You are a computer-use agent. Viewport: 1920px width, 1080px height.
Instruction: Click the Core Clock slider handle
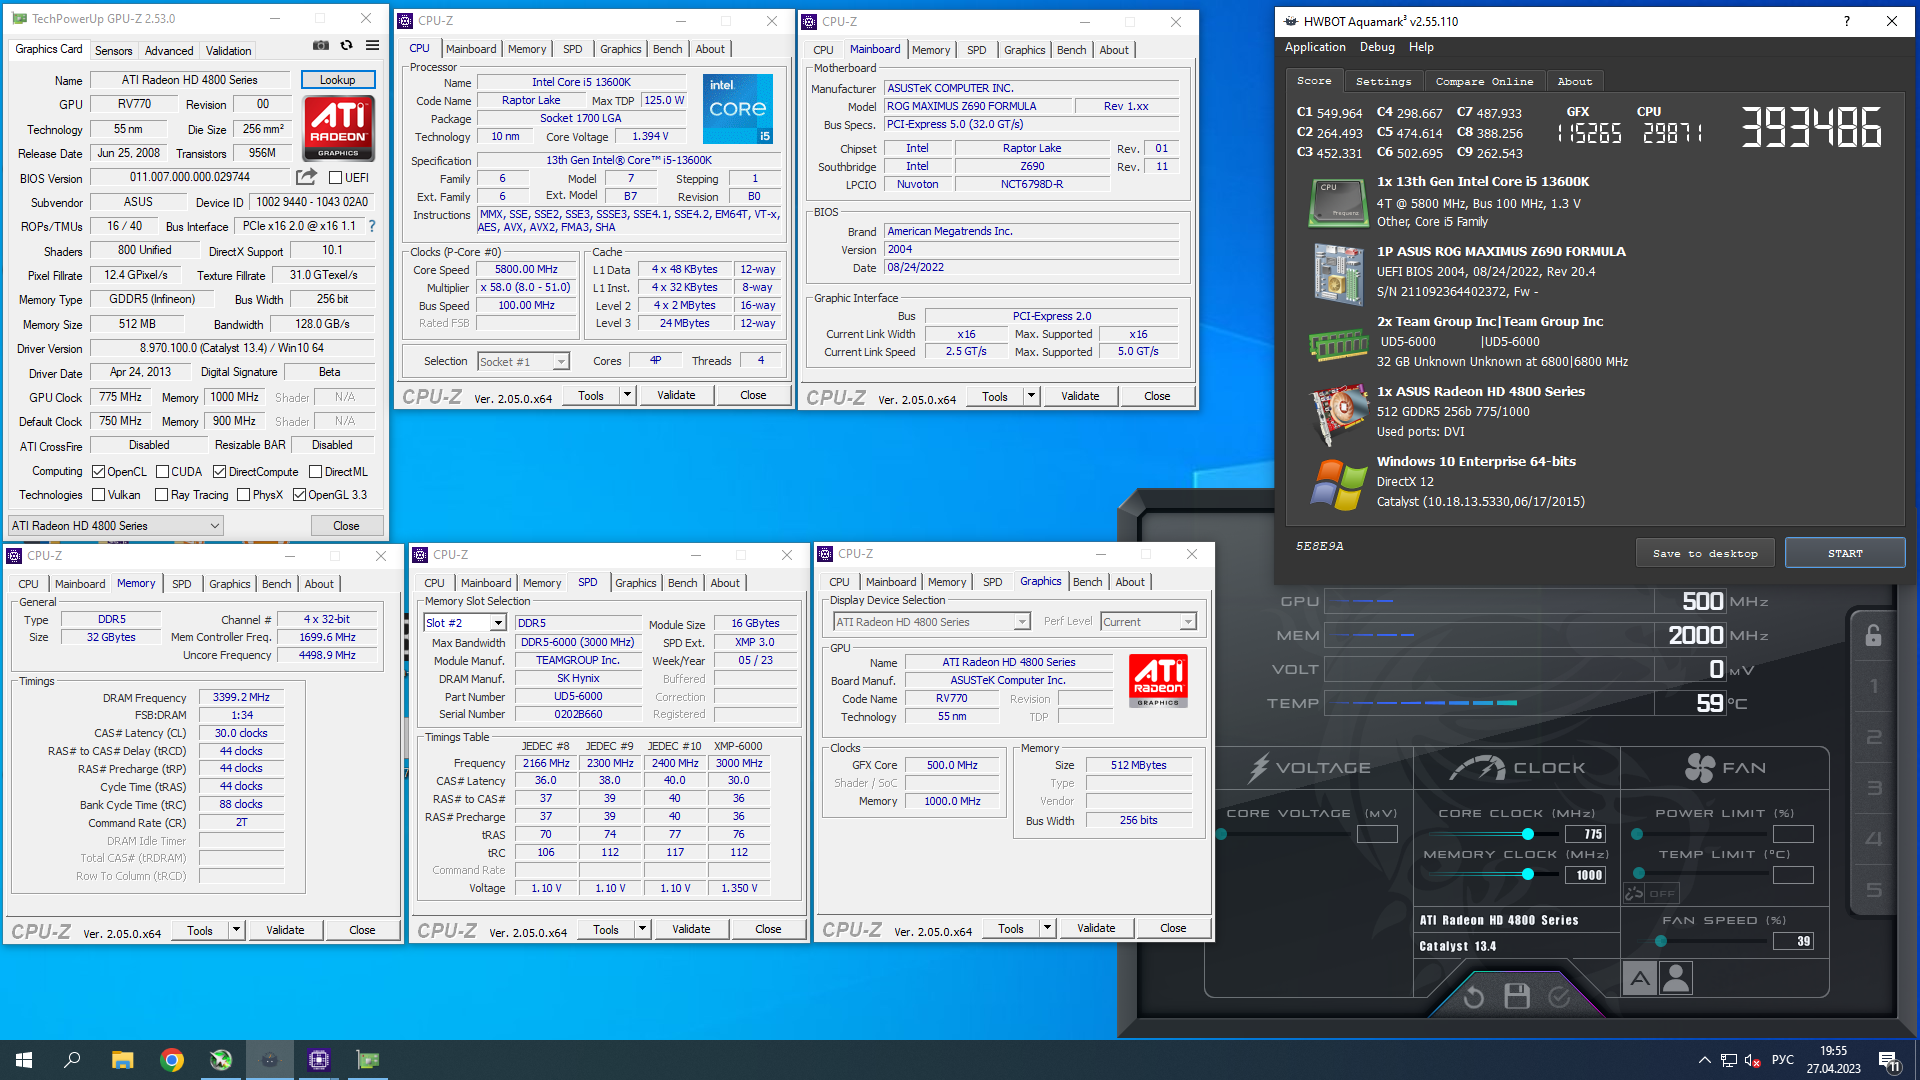pyautogui.click(x=1528, y=834)
